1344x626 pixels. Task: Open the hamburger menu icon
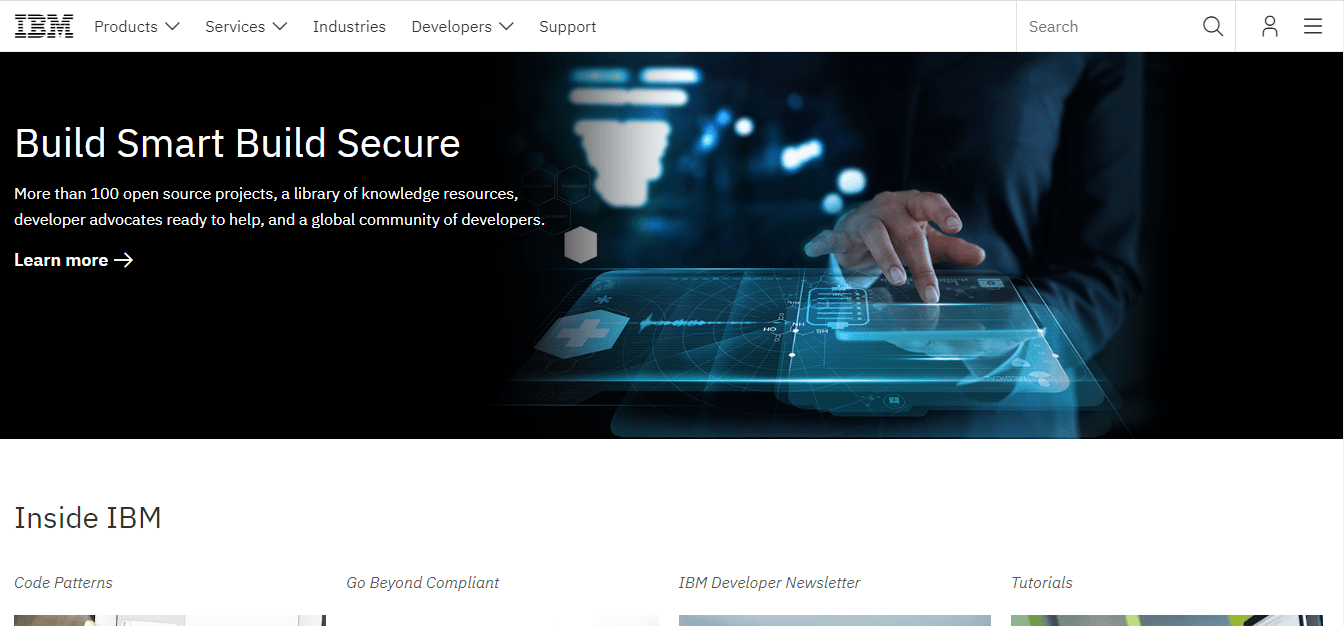[x=1313, y=27]
